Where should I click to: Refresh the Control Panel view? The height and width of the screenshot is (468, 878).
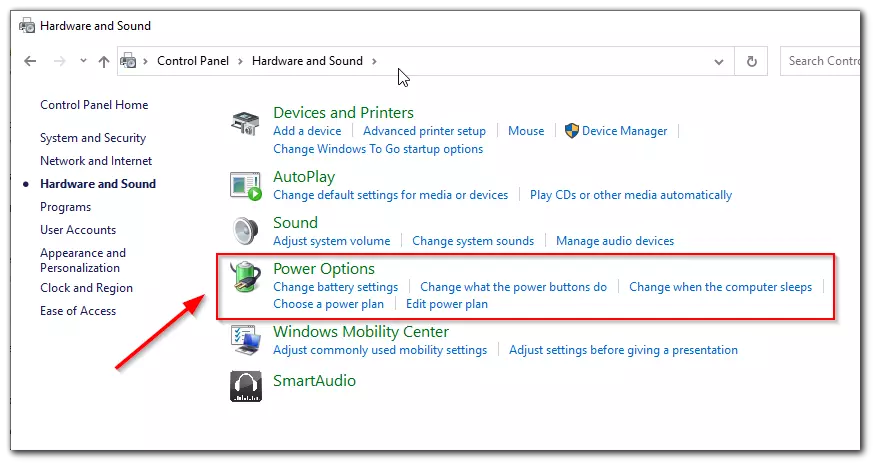(751, 61)
